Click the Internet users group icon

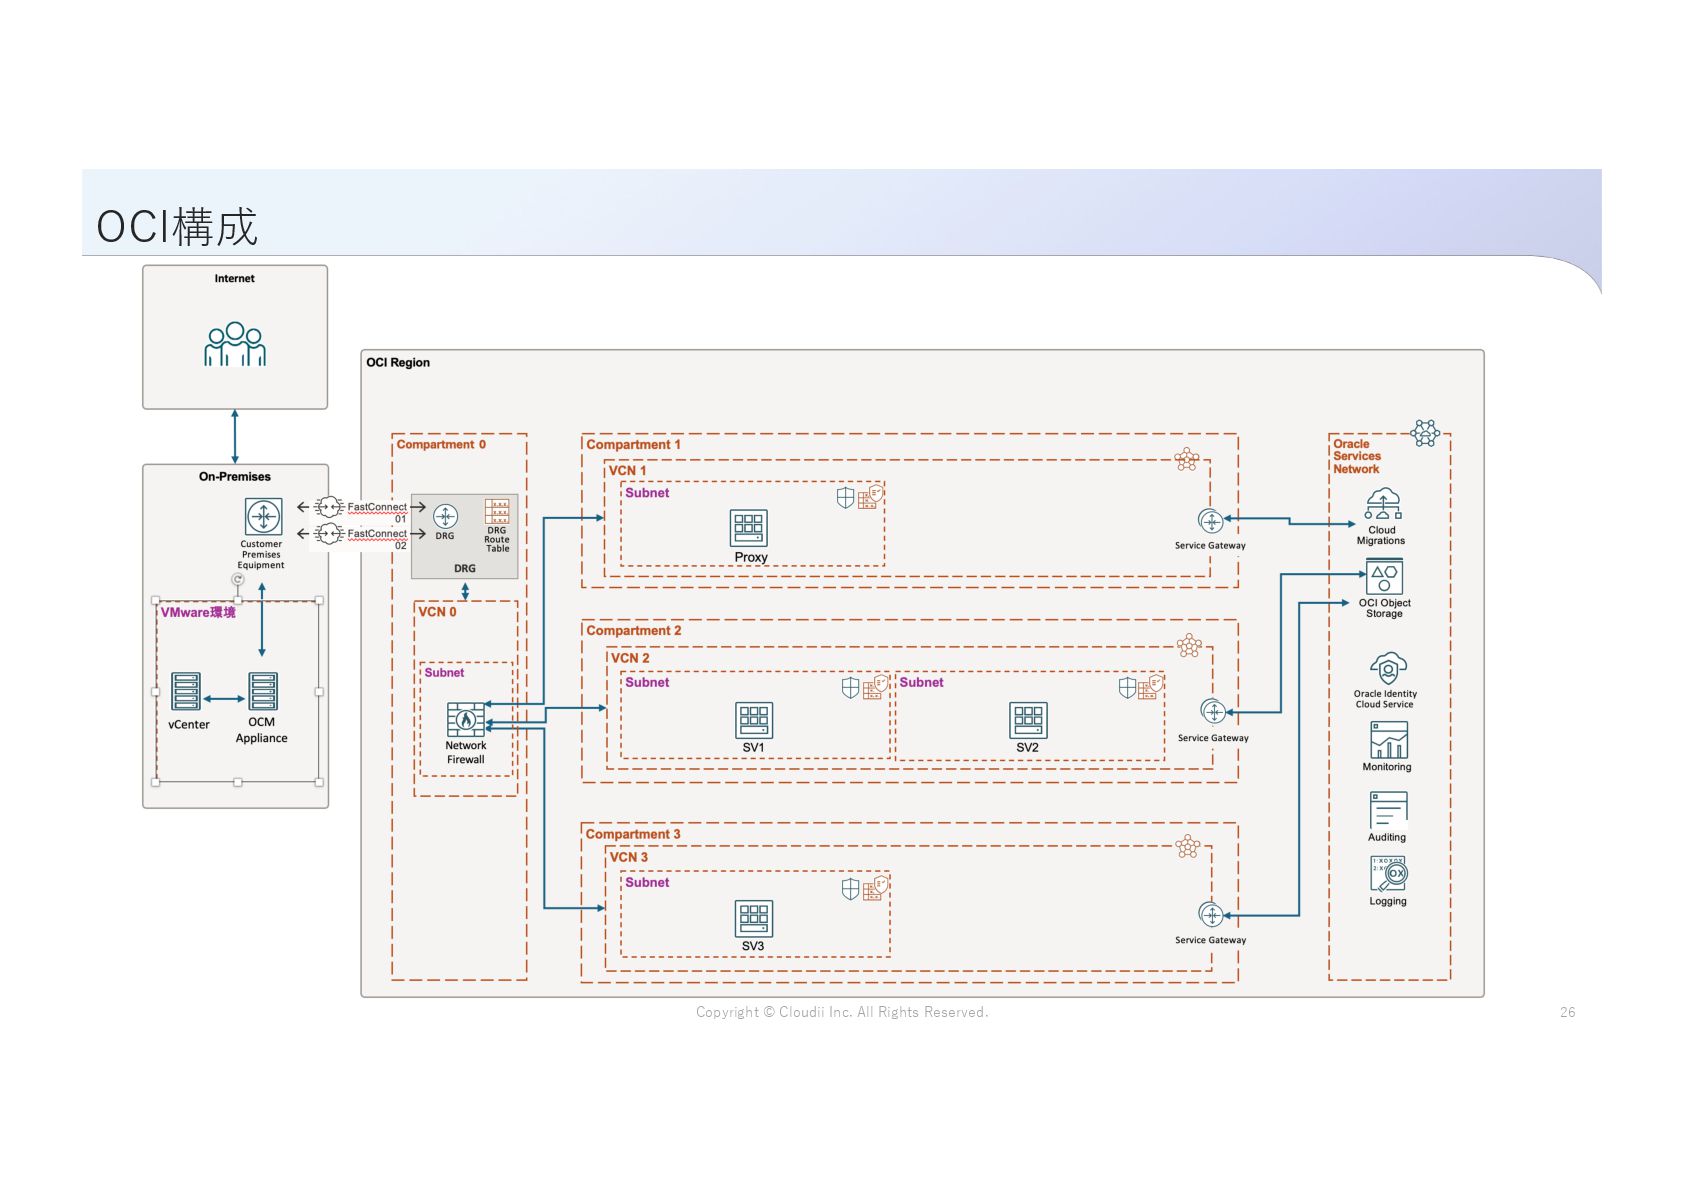[x=235, y=344]
